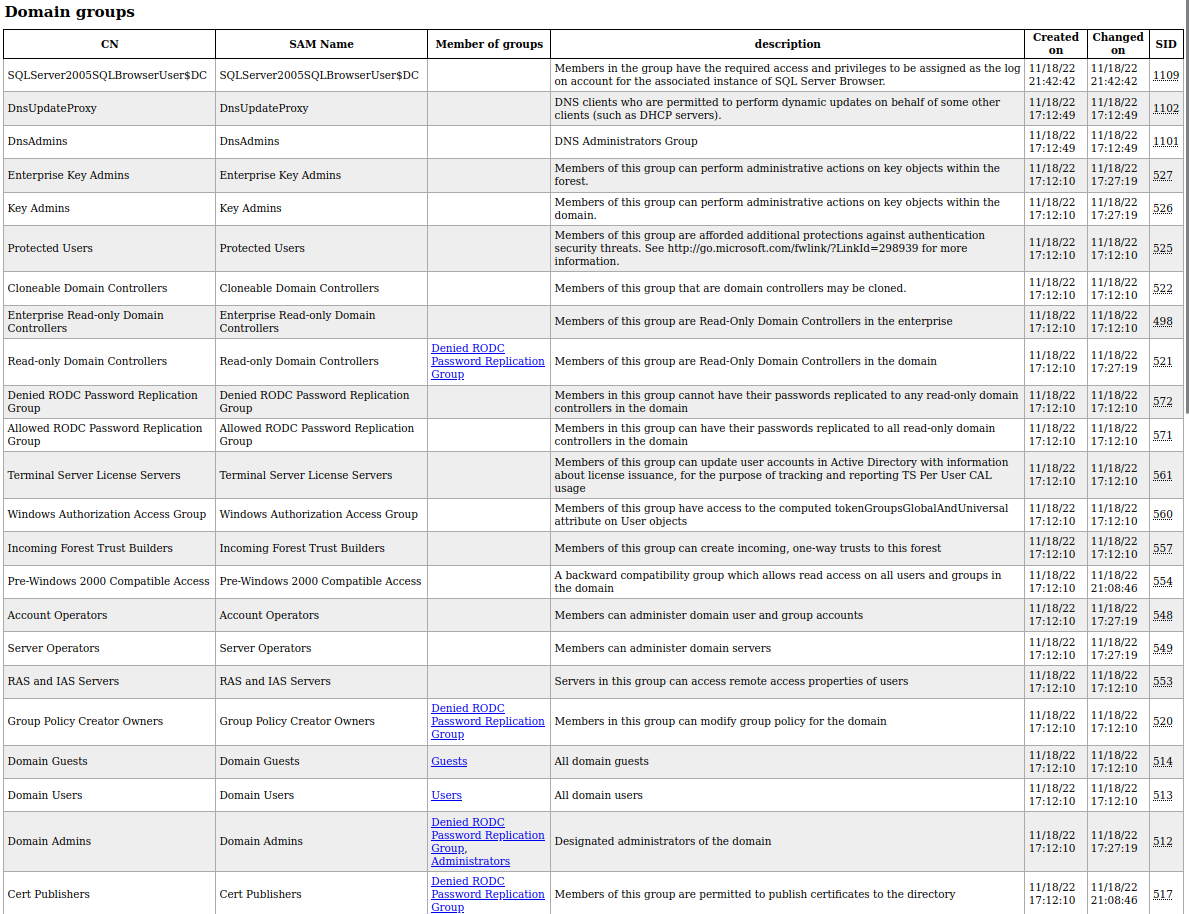This screenshot has height=914, width=1189.
Task: Select the RAS and IAS Servers CN cell
Action: click(x=109, y=681)
